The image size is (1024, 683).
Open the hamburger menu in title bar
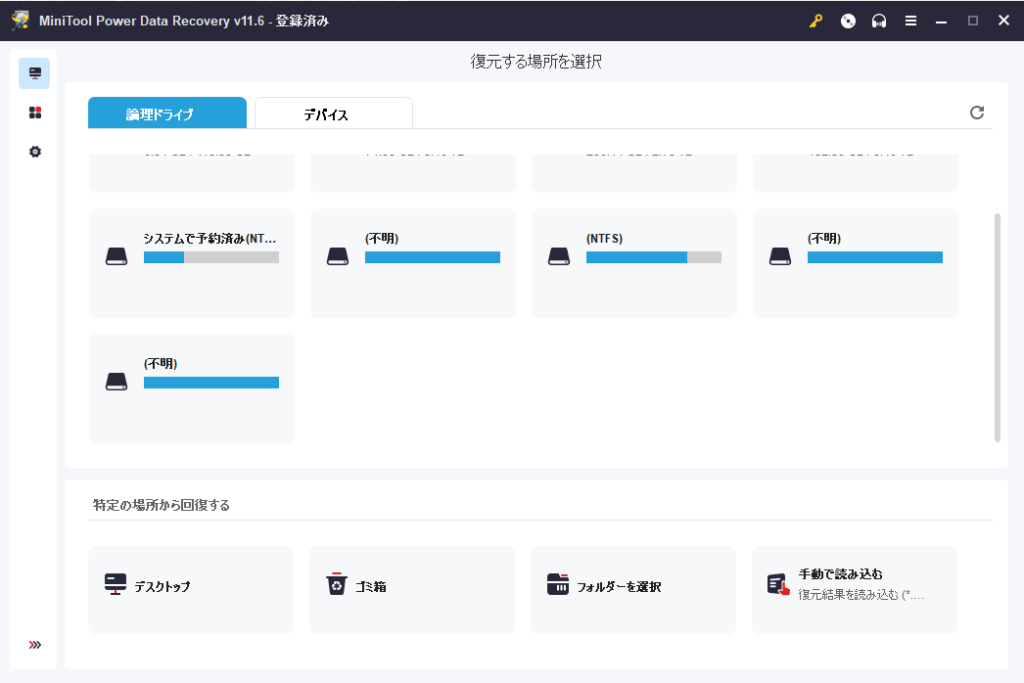(x=910, y=21)
